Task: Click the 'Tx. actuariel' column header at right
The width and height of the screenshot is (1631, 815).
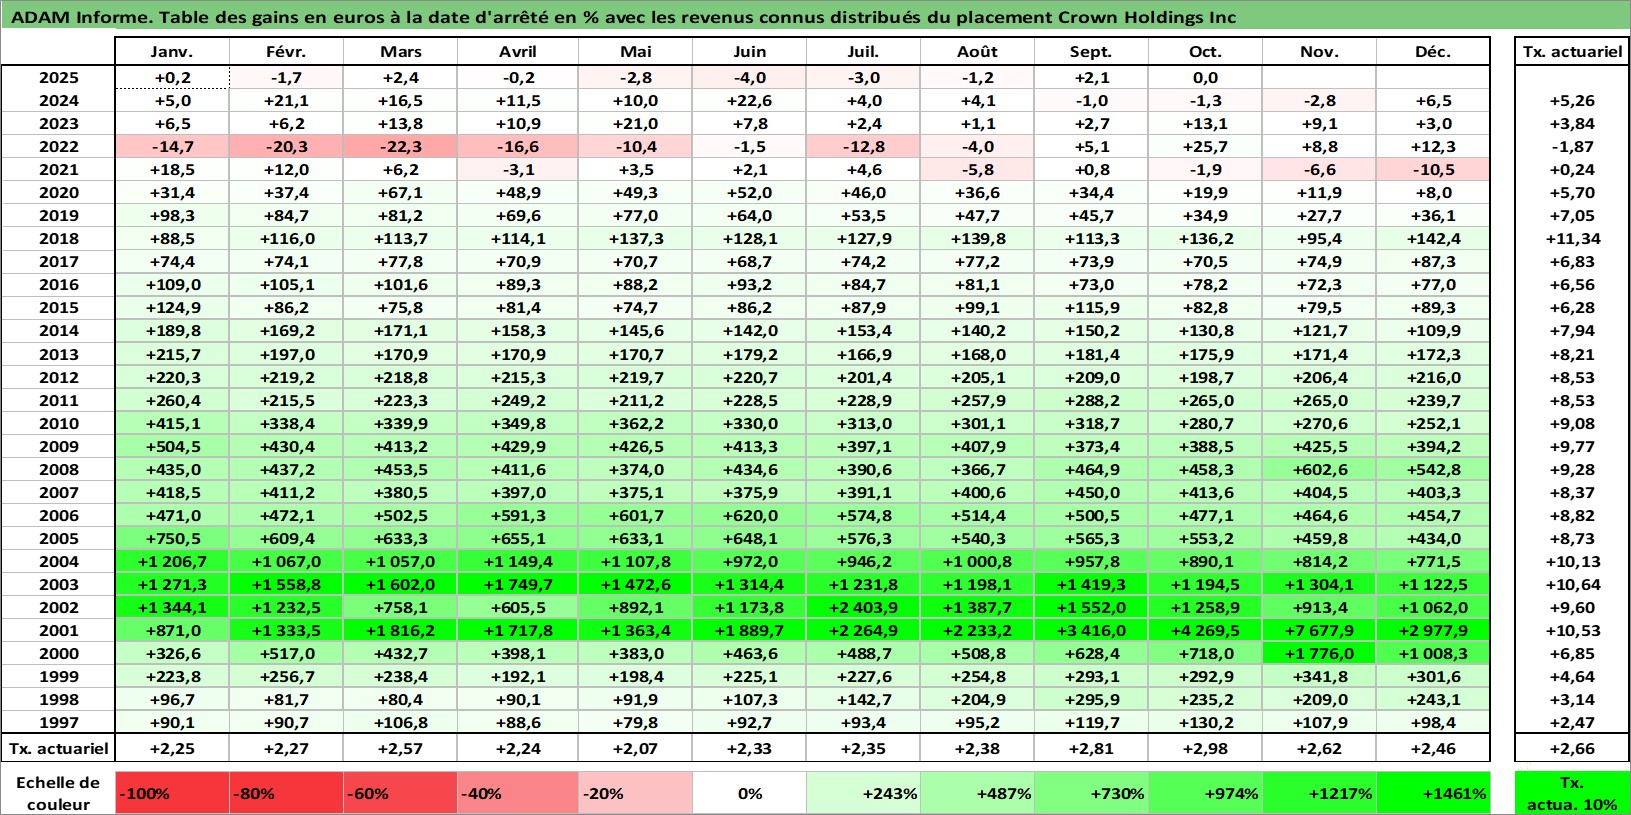Action: (x=1572, y=52)
